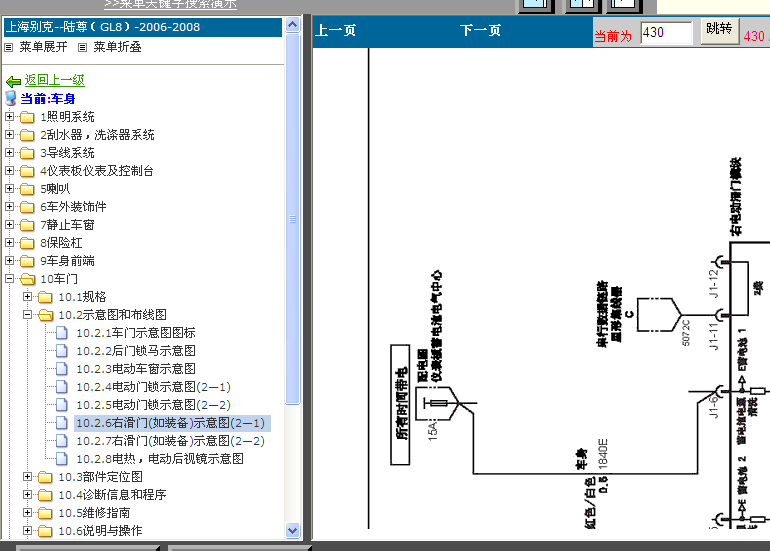Collapse the 10车门 folder
Viewport: 770px width, 551px height.
[9, 279]
